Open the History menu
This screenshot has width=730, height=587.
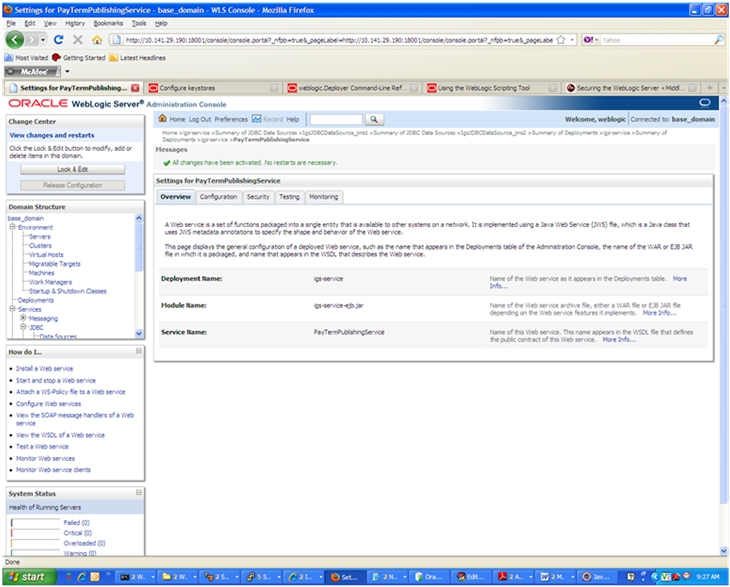click(x=75, y=23)
